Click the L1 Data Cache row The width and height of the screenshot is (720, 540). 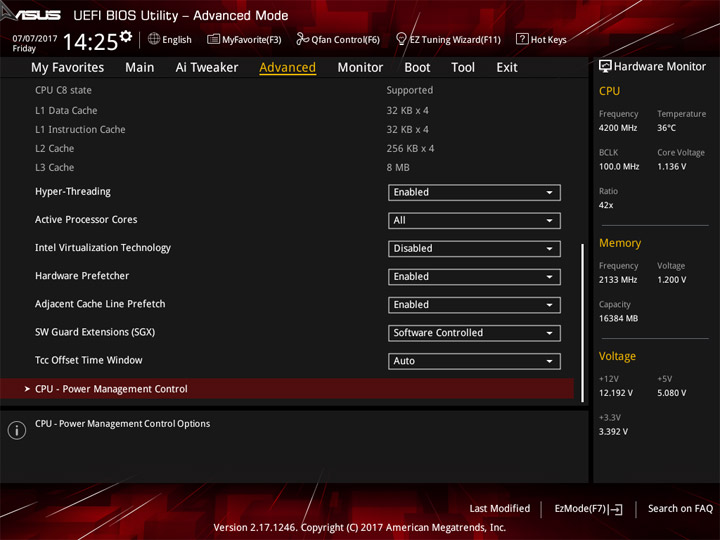point(287,111)
